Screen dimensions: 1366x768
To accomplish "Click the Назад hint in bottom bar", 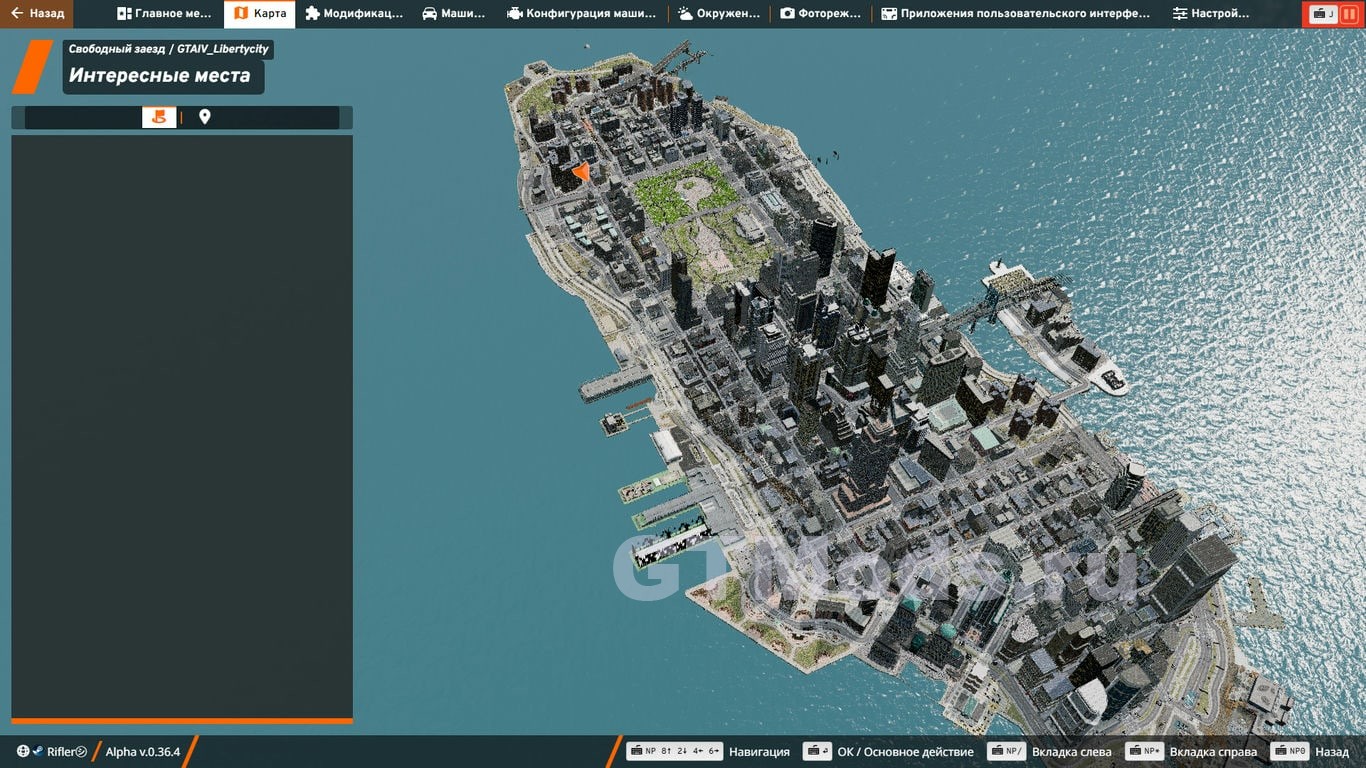I will pyautogui.click(x=1332, y=752).
